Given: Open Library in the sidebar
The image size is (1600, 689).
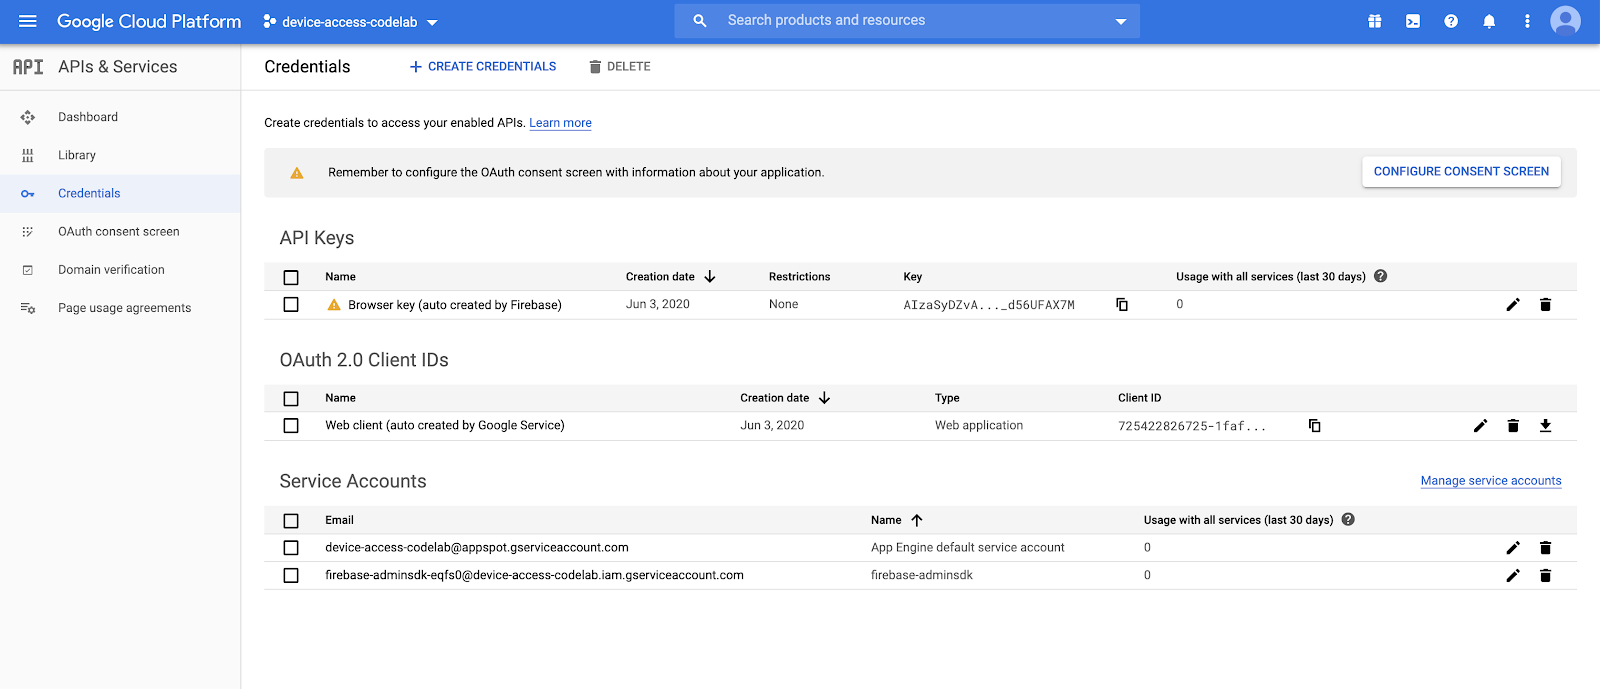Looking at the screenshot, I should 77,156.
